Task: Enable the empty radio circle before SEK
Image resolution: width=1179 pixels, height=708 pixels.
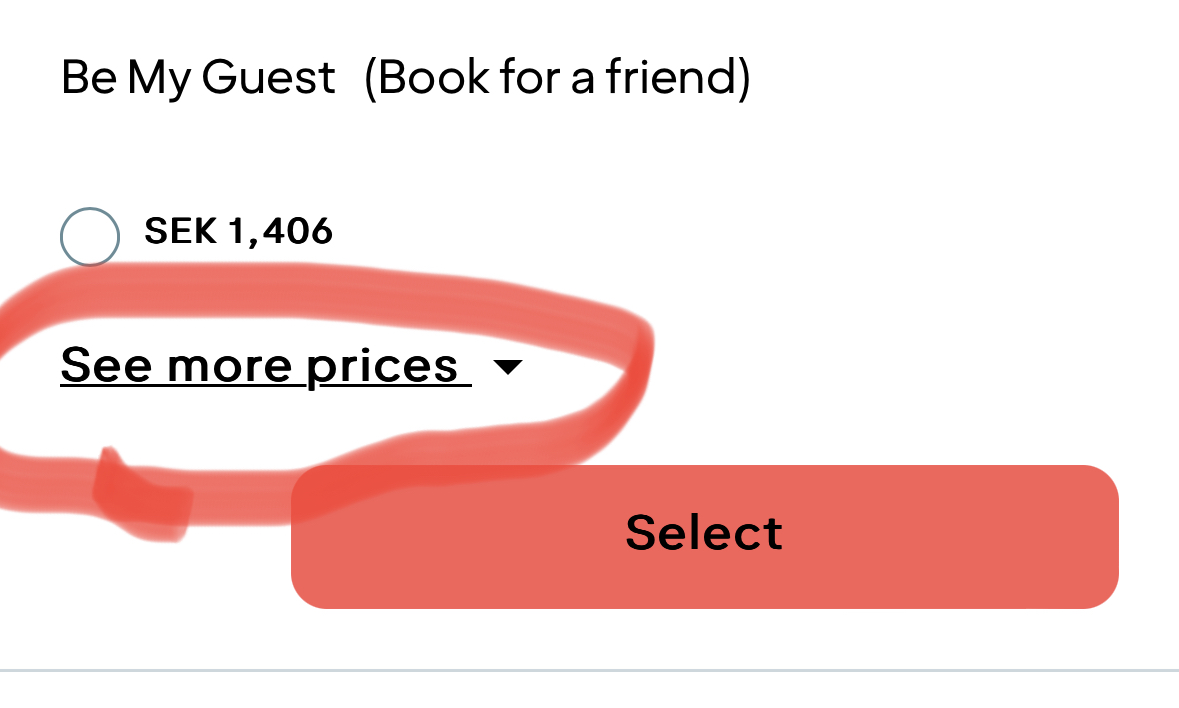Action: point(90,237)
